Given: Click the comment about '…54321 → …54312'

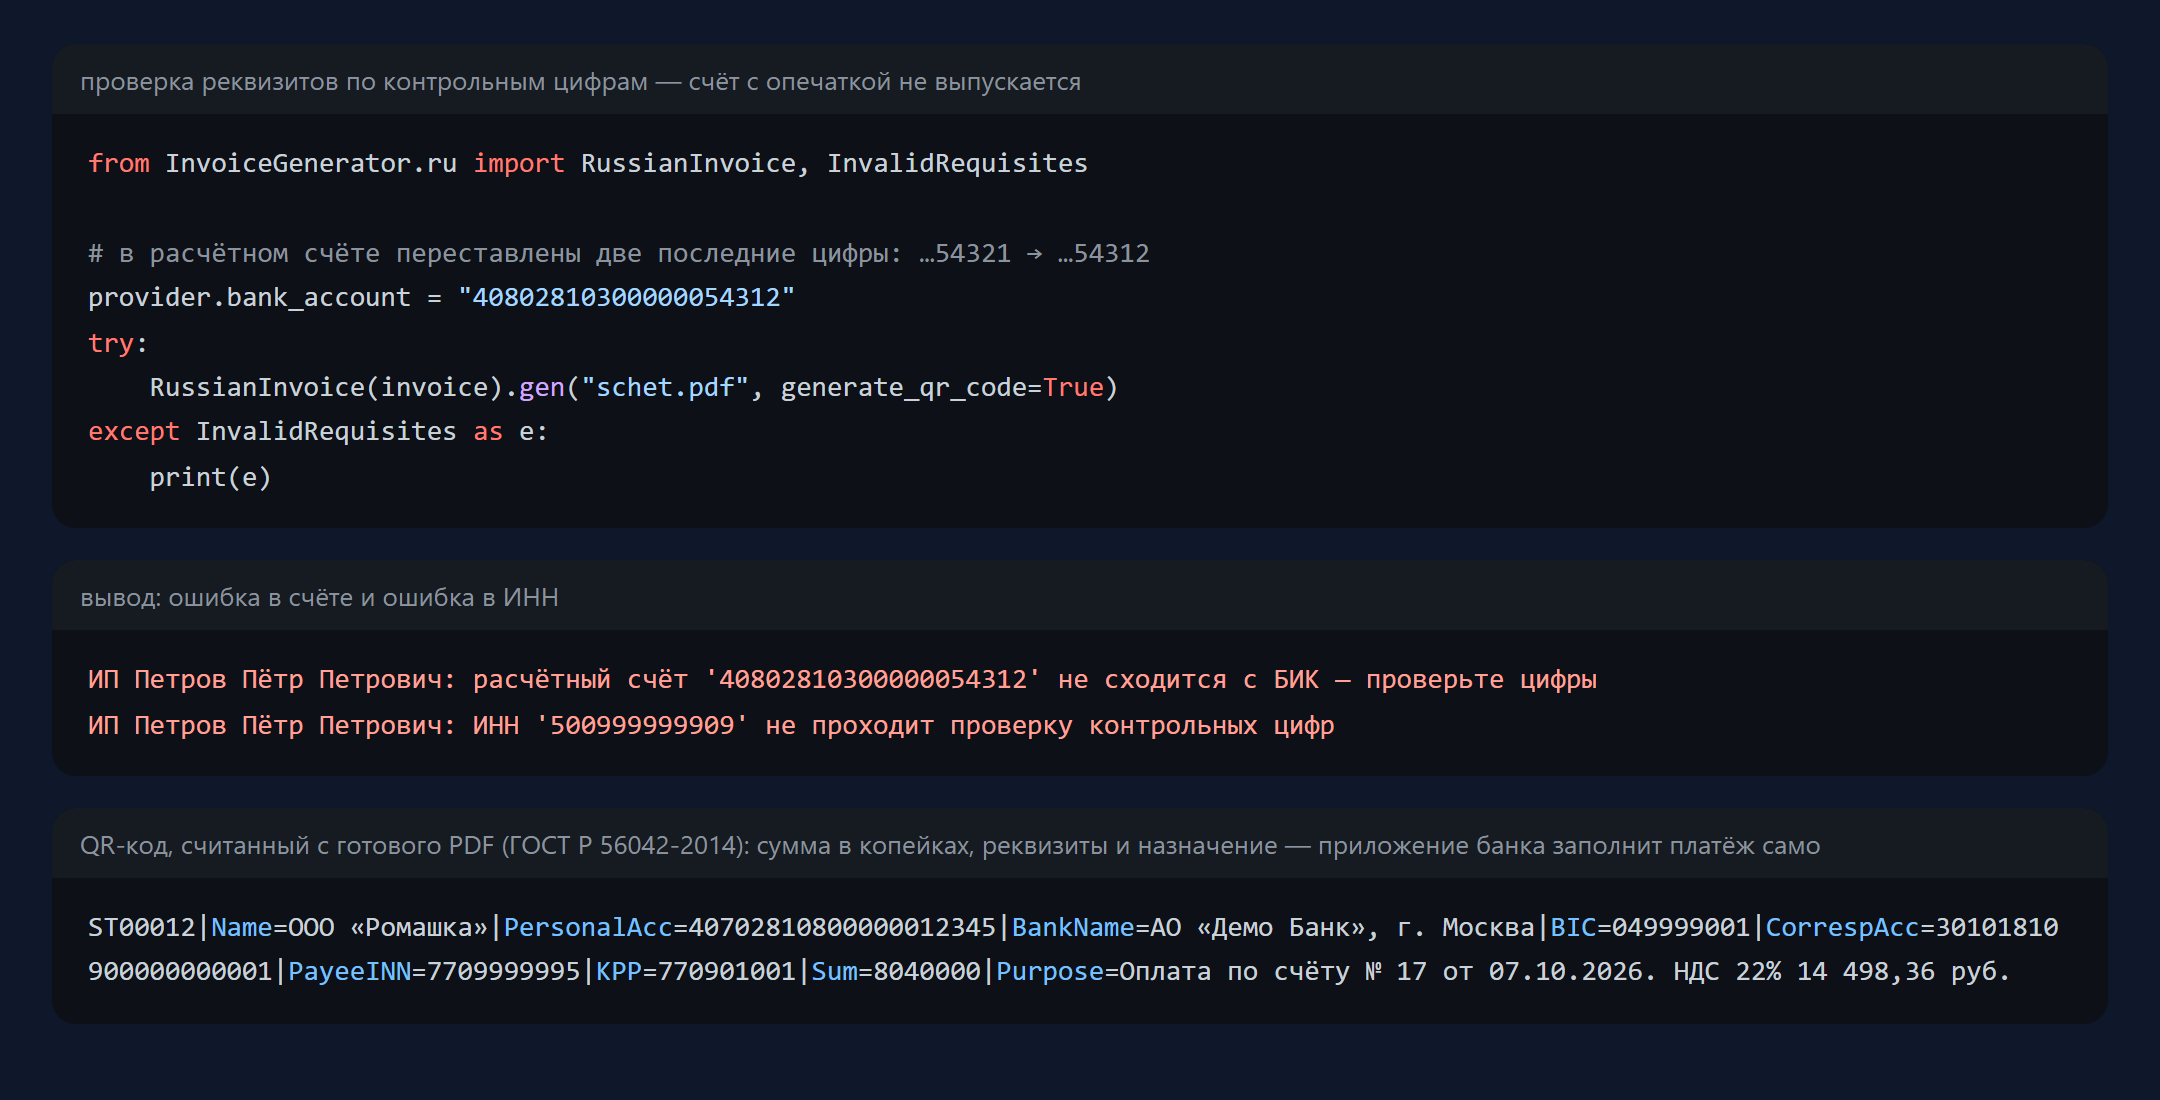Looking at the screenshot, I should click(619, 253).
